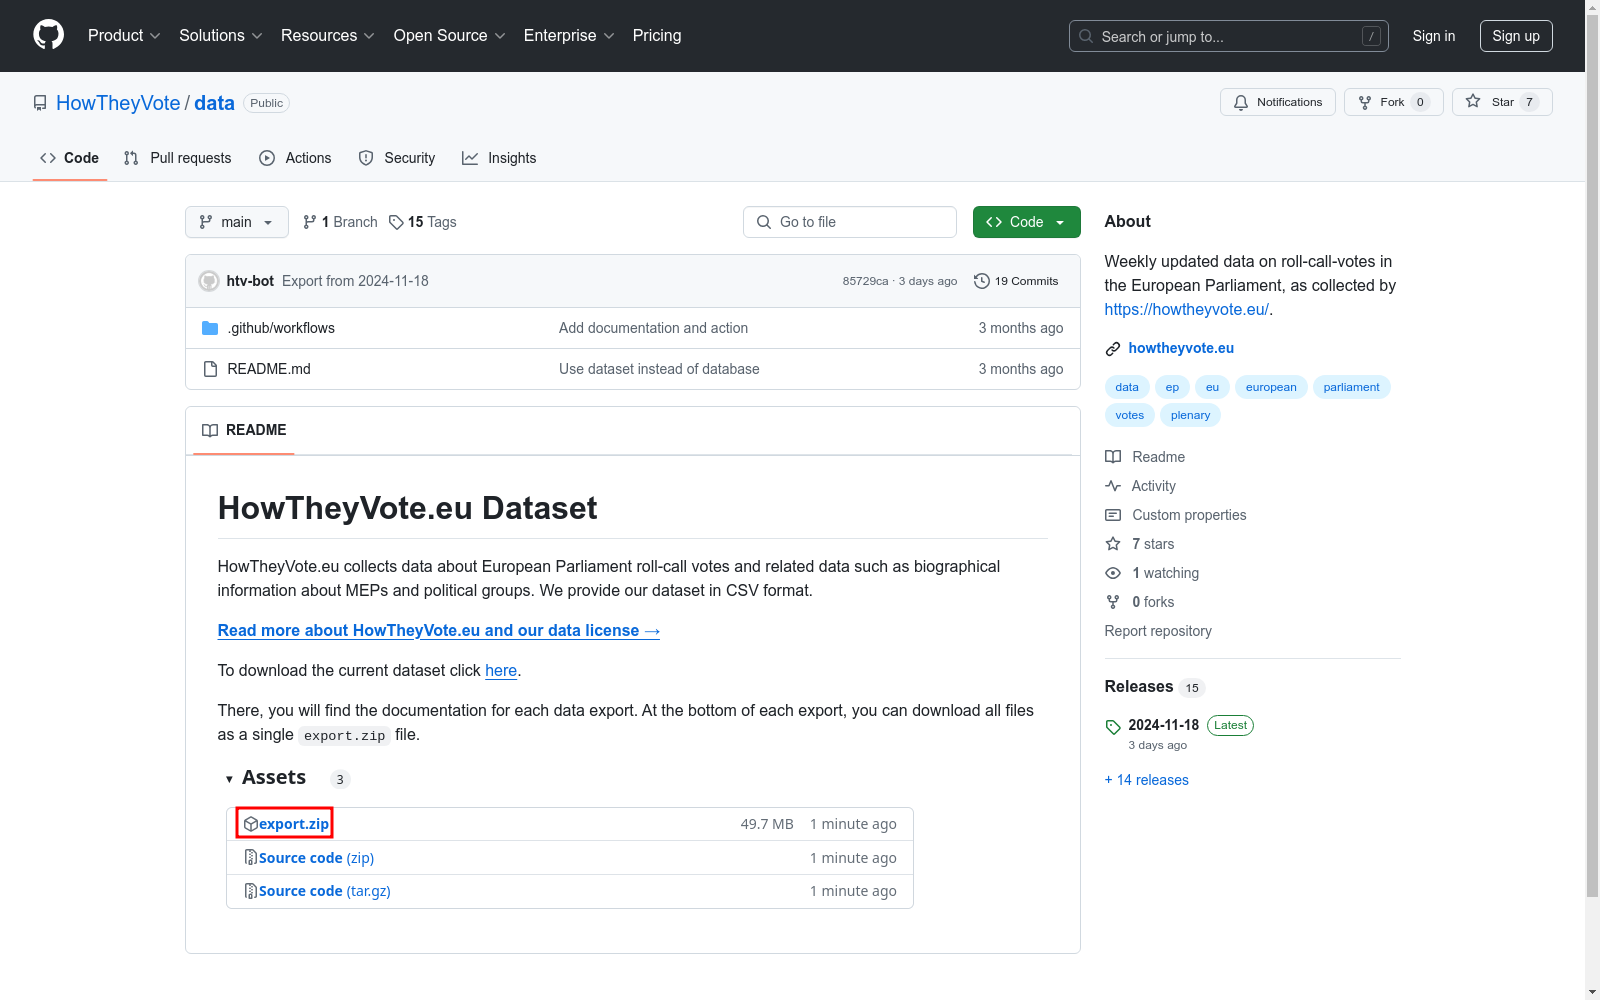Click the GitHub Octocat logo
Screen dimensions: 1600x1000
[48, 35]
